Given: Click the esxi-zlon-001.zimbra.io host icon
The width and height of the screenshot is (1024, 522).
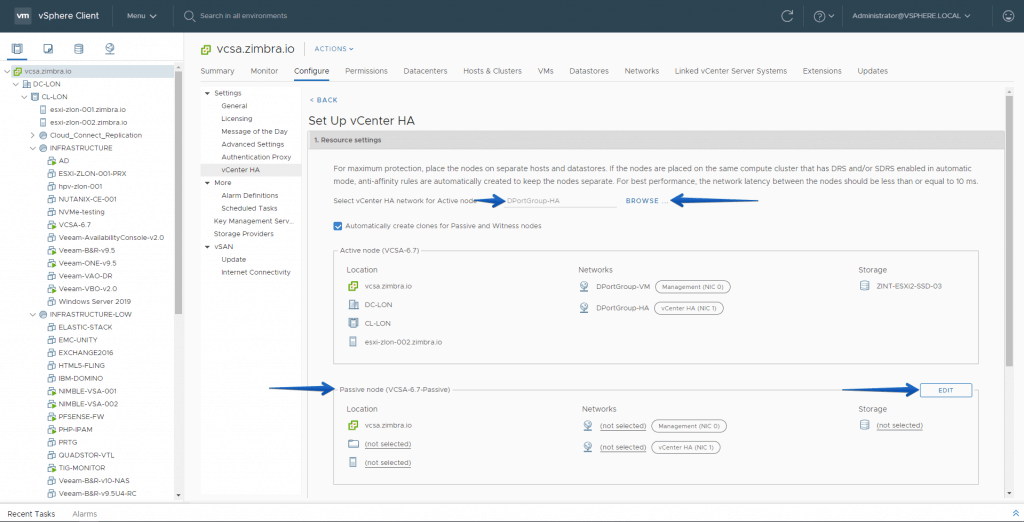Looking at the screenshot, I should [x=44, y=110].
